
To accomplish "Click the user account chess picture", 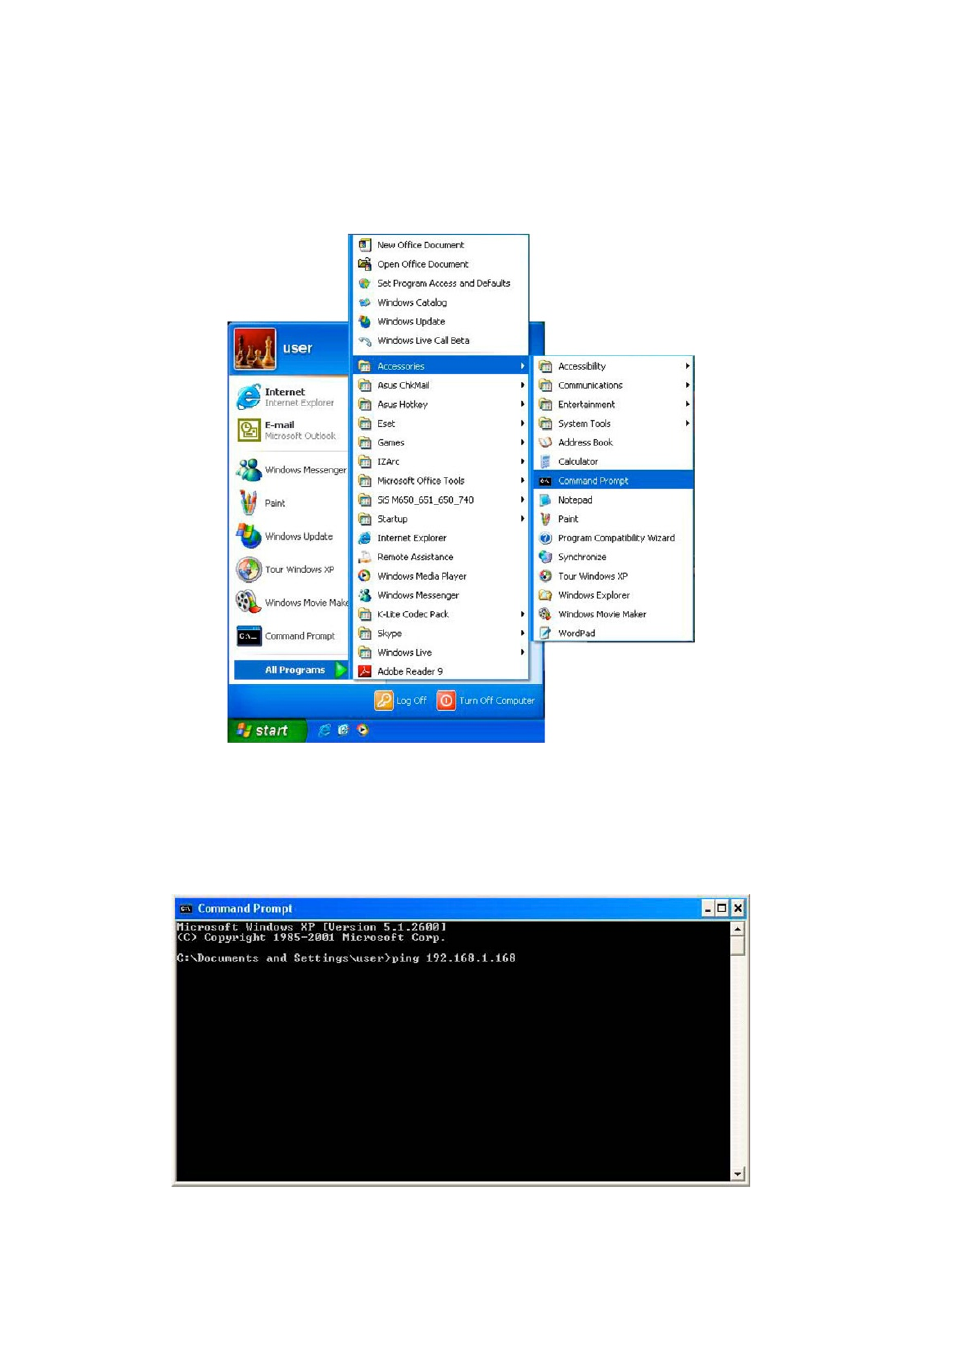I will click(x=255, y=348).
